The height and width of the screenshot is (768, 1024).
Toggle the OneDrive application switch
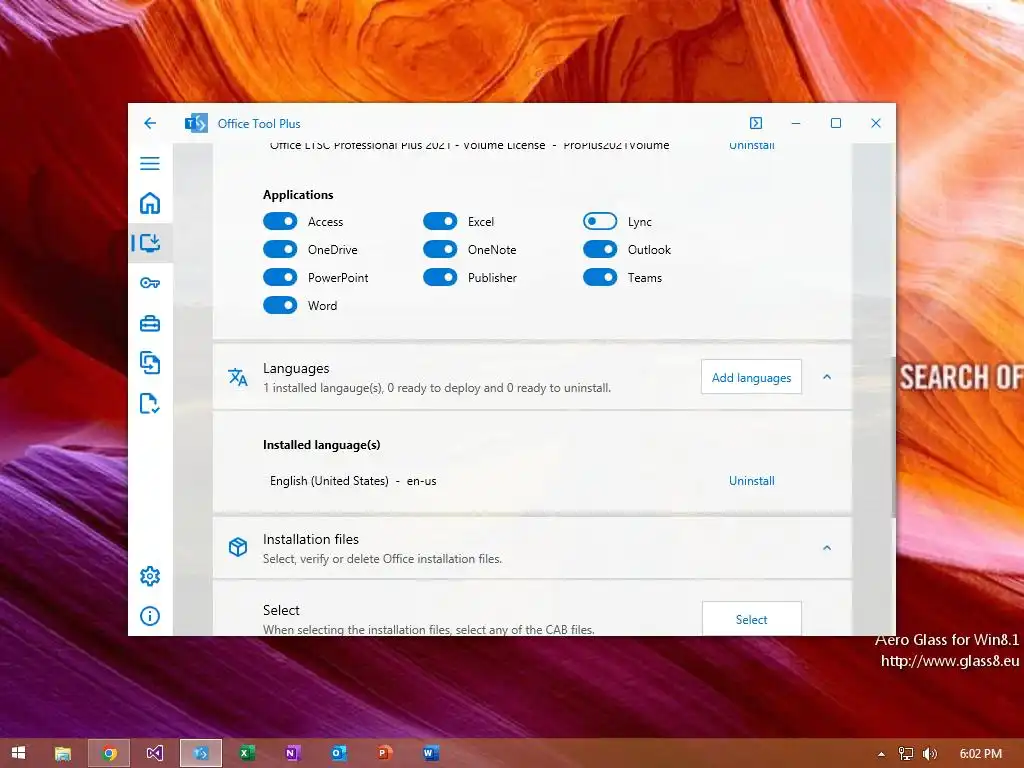pos(280,249)
